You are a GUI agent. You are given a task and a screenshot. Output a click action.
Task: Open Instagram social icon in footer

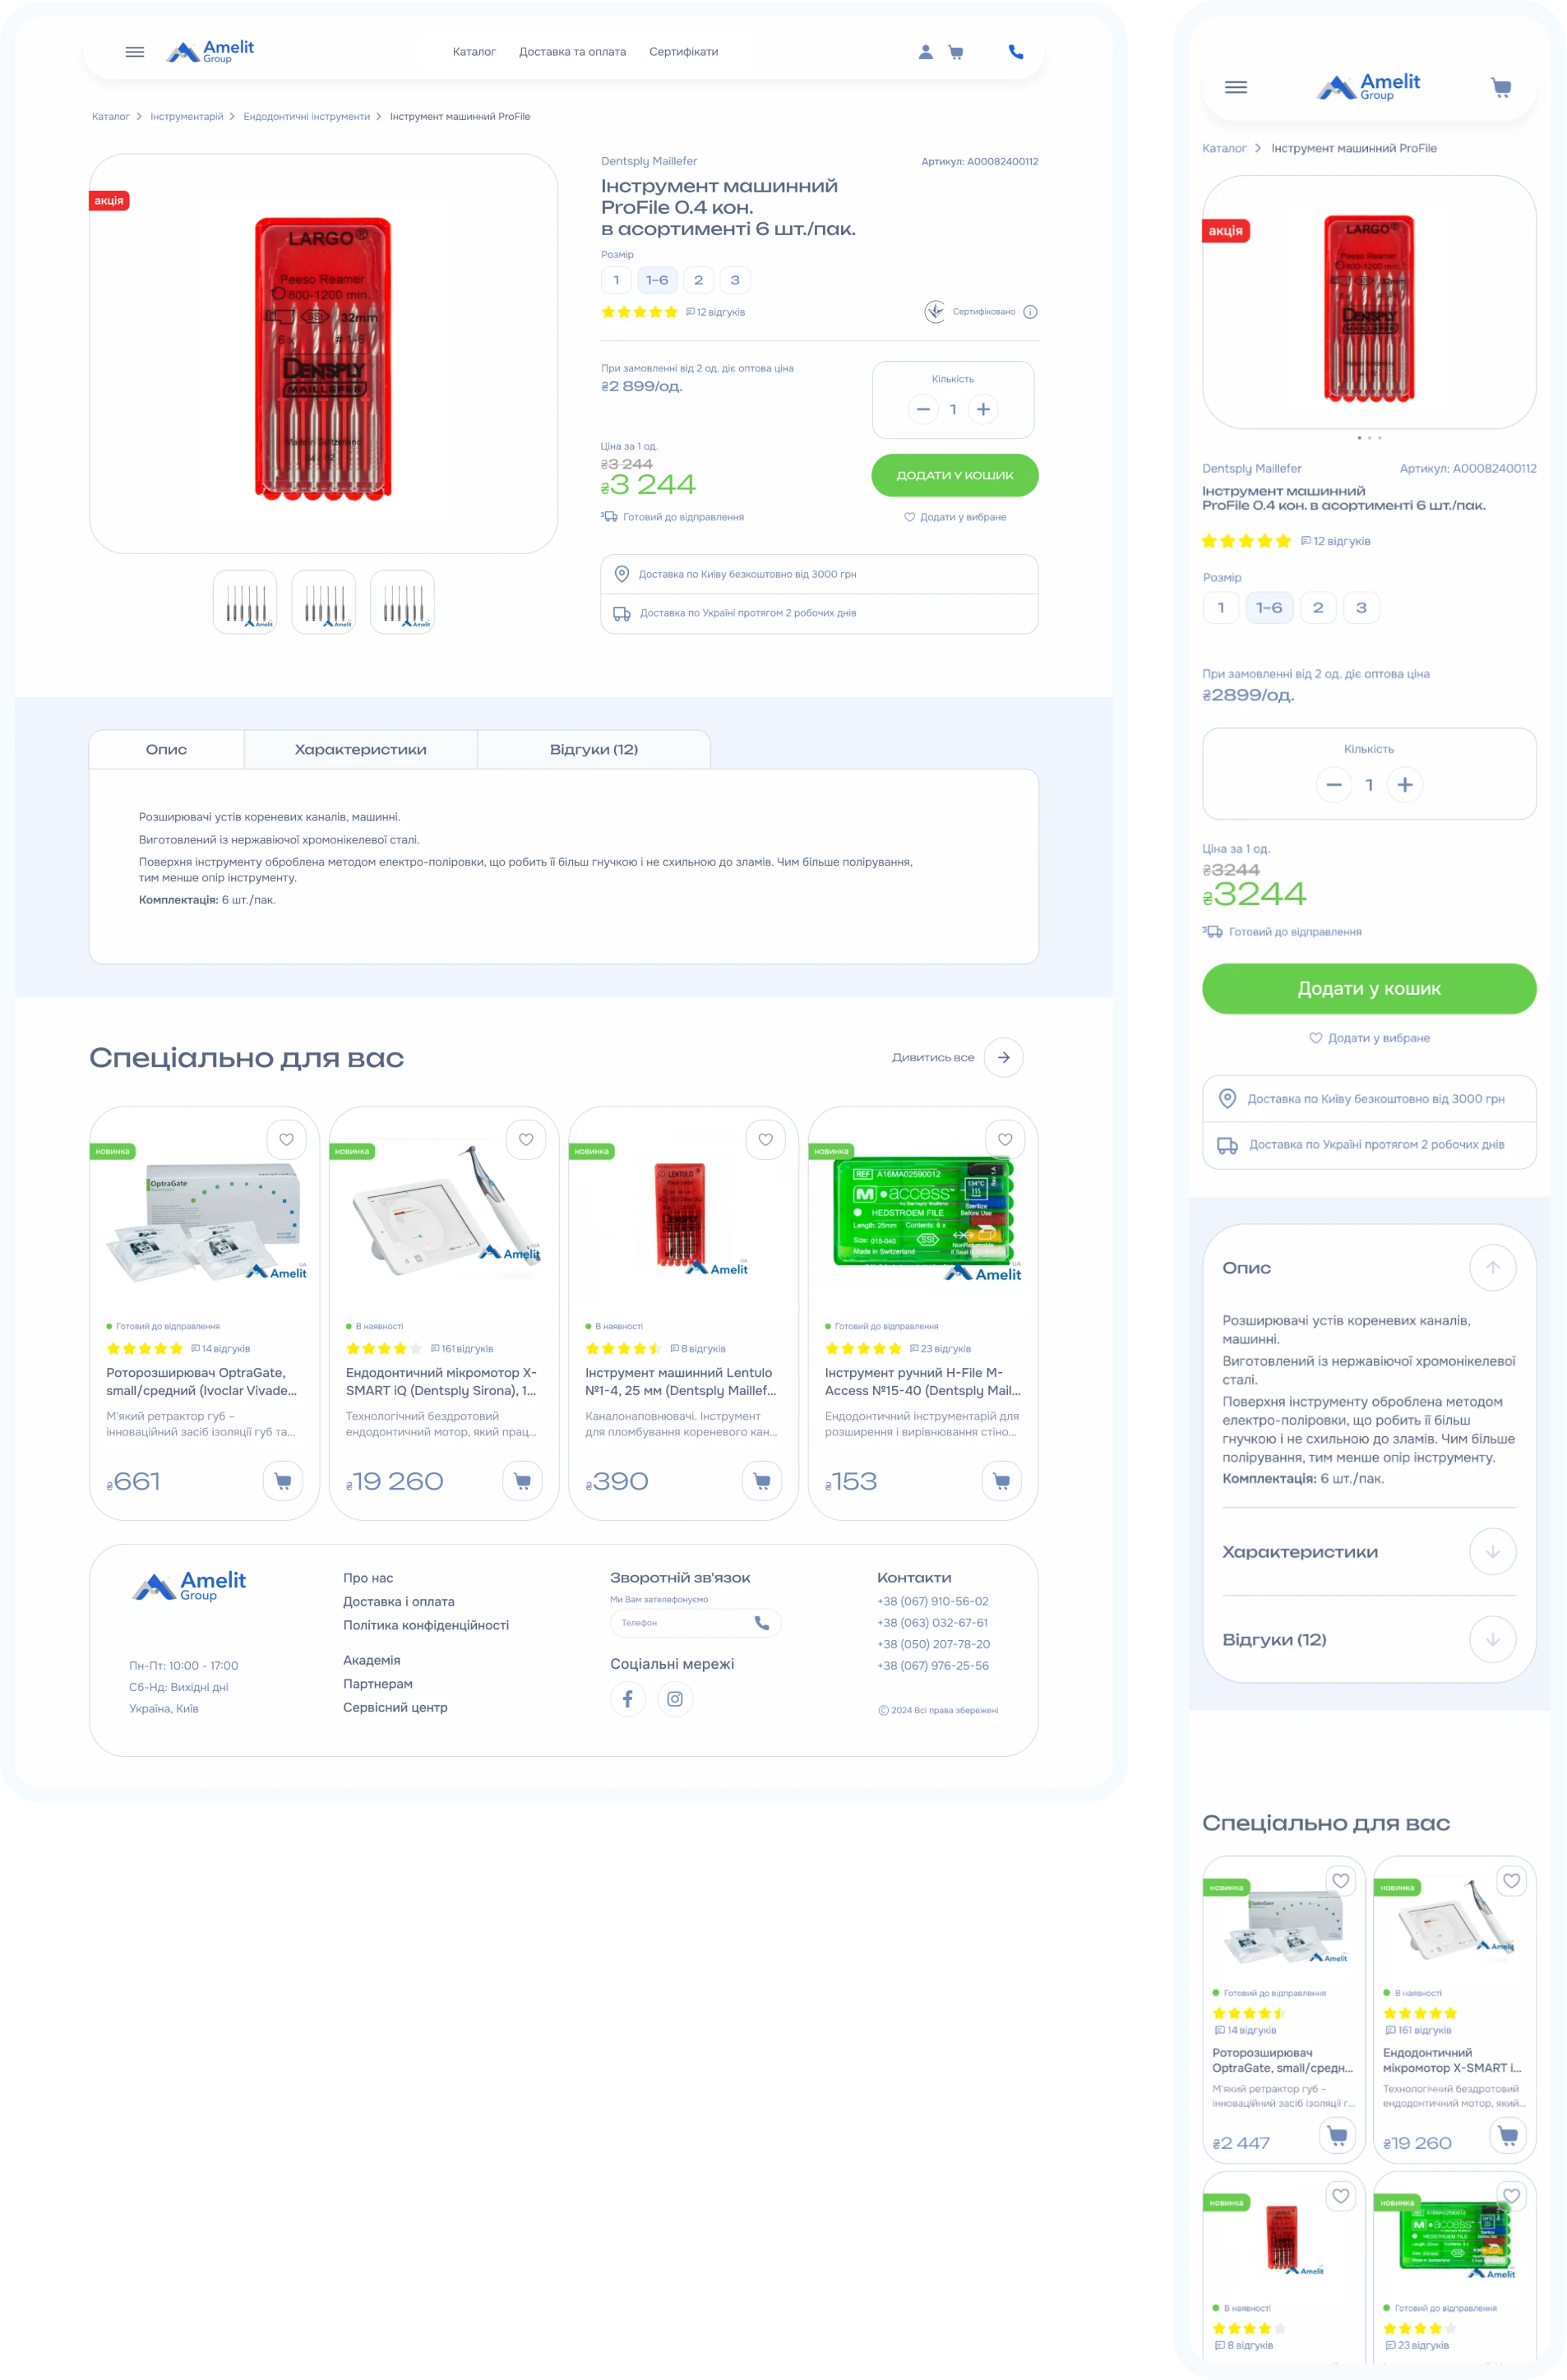coord(675,1699)
